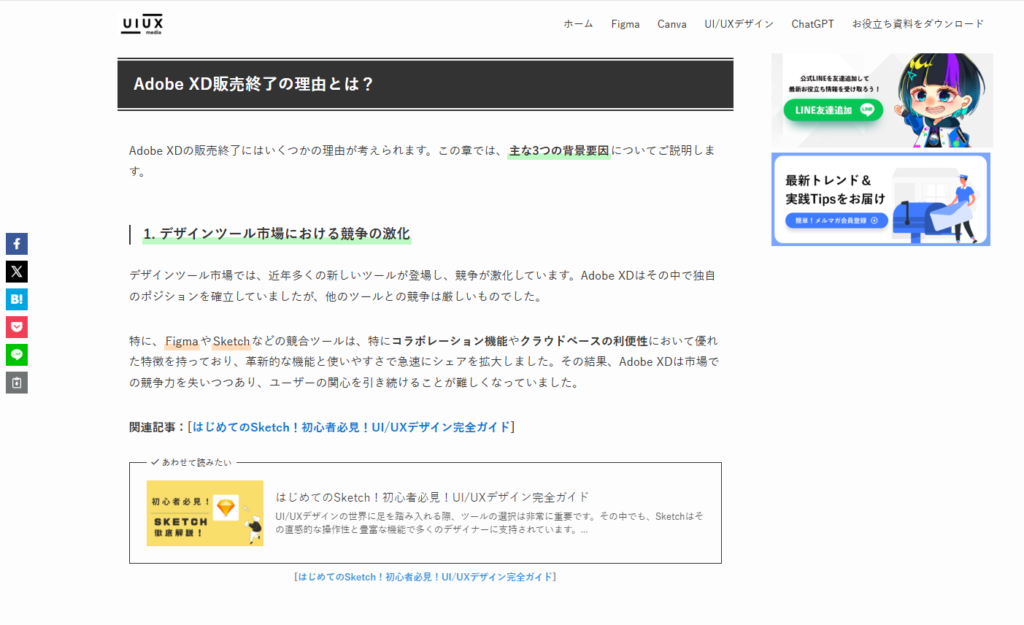
Task: Save the article with the Pocket icon
Action: [x=16, y=327]
